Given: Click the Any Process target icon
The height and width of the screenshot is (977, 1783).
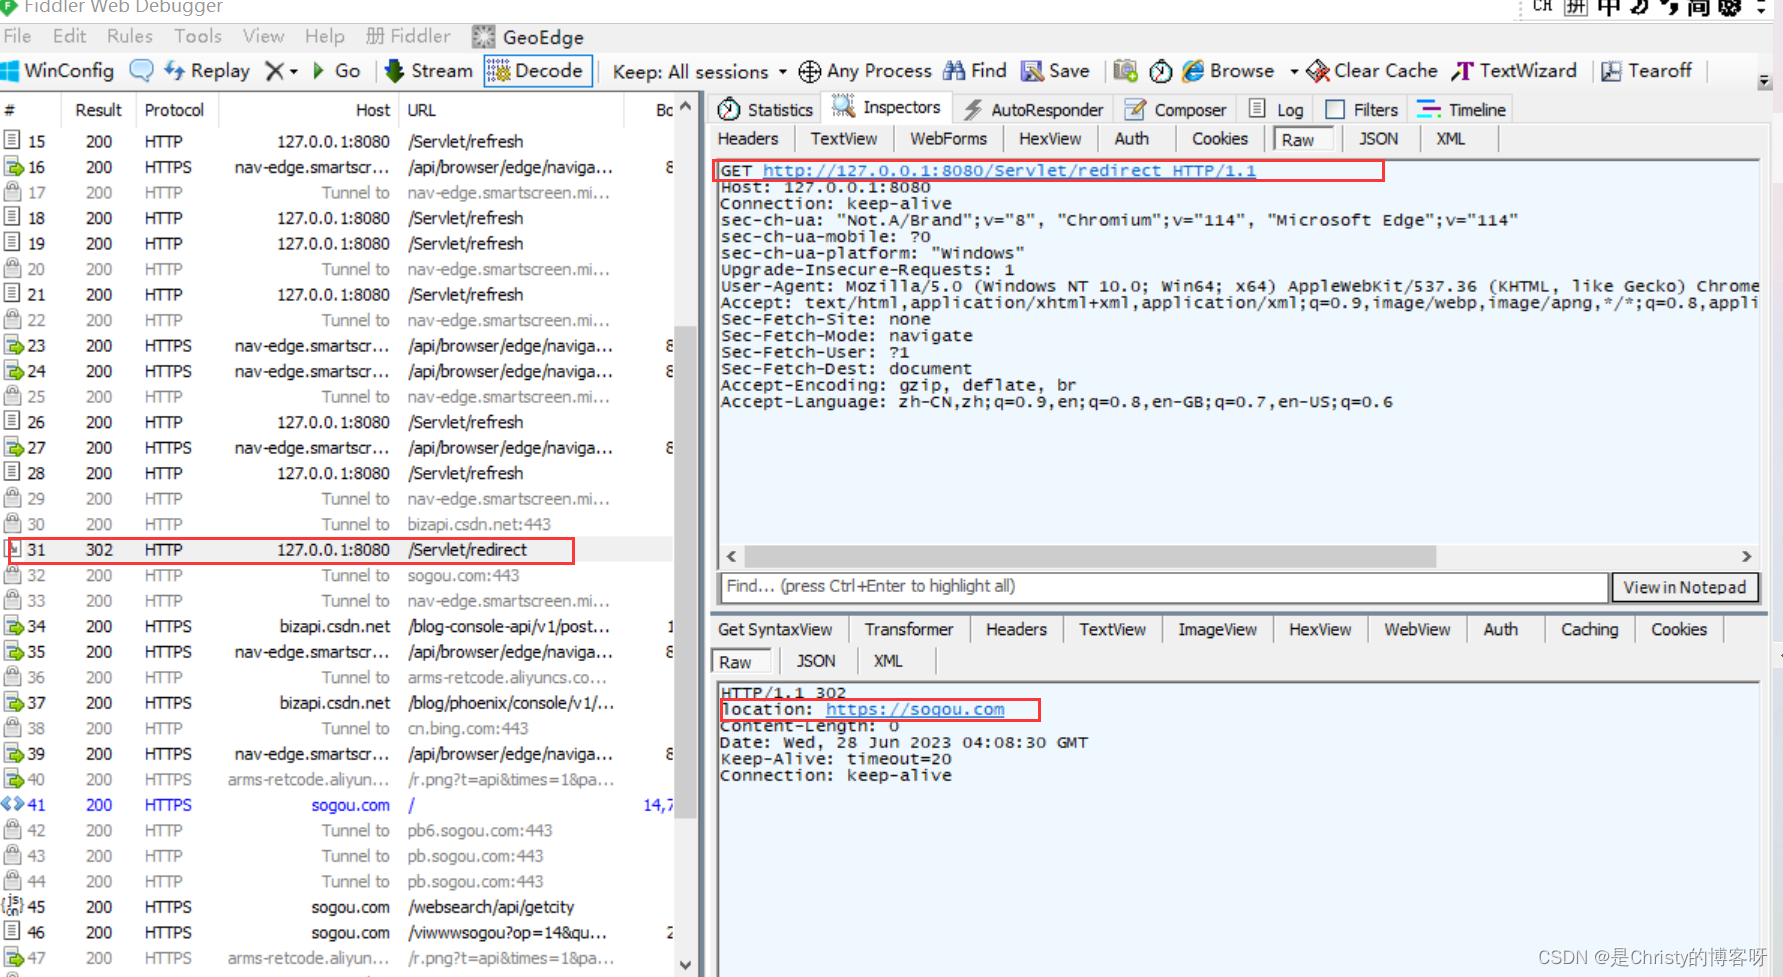Looking at the screenshot, I should pos(810,71).
